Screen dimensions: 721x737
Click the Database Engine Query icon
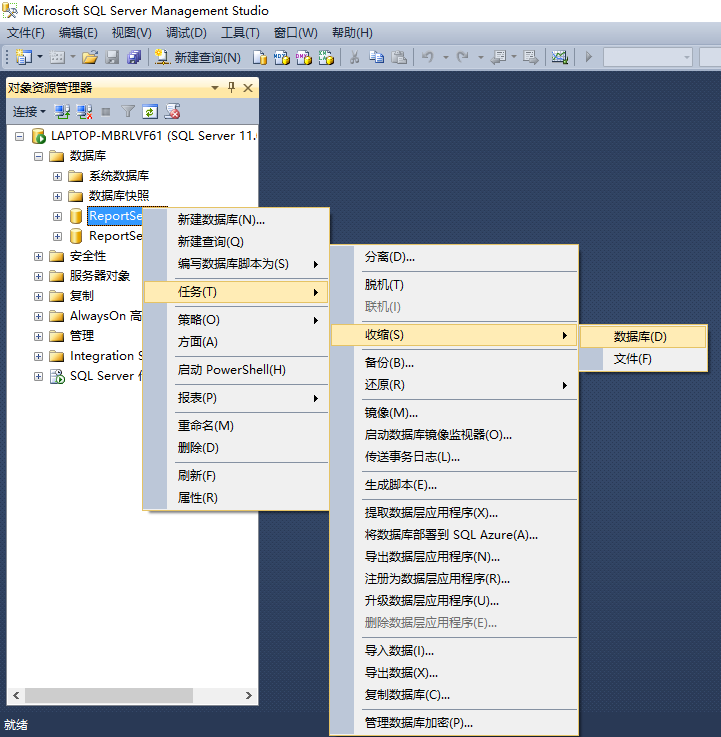coord(259,57)
